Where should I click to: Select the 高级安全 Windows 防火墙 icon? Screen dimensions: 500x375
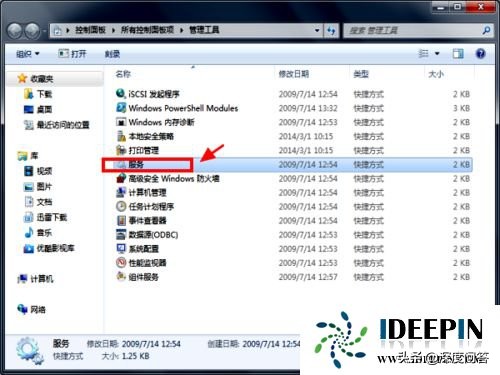(120, 178)
